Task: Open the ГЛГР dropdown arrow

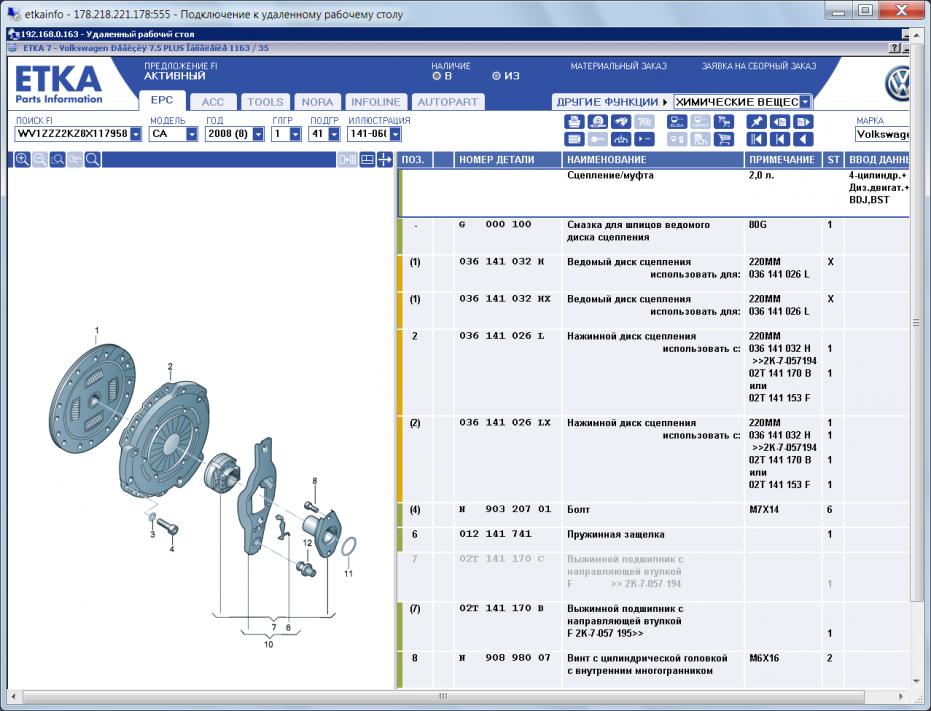Action: tap(296, 134)
